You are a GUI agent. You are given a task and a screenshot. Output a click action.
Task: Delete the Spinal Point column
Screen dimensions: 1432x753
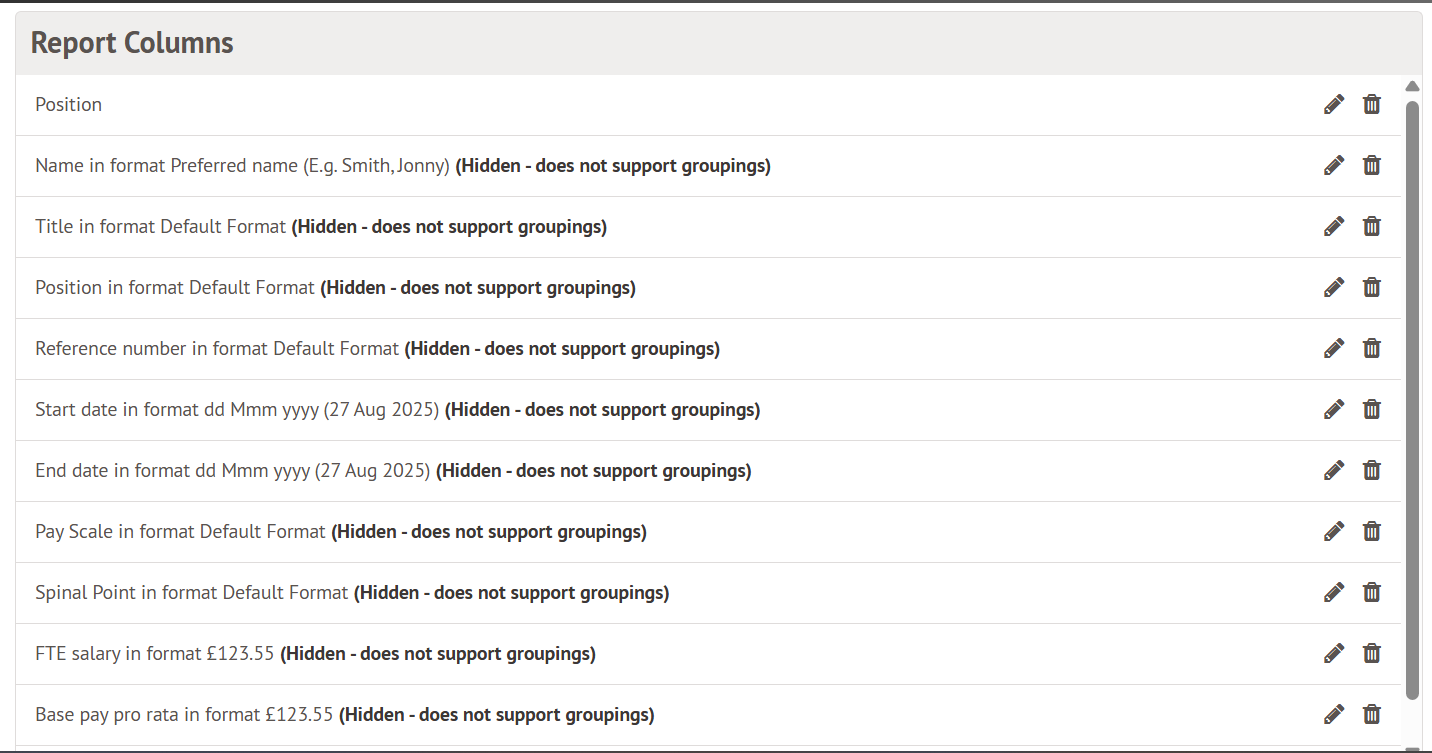point(1372,592)
